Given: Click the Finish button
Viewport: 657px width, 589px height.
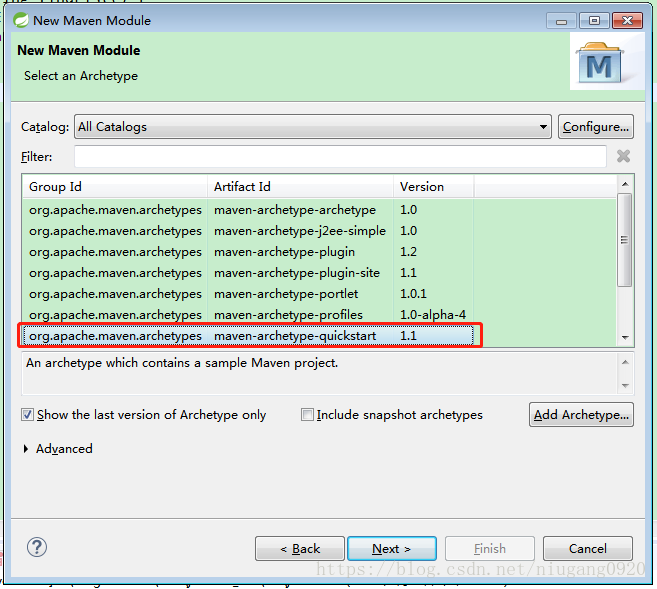Looking at the screenshot, I should click(490, 548).
